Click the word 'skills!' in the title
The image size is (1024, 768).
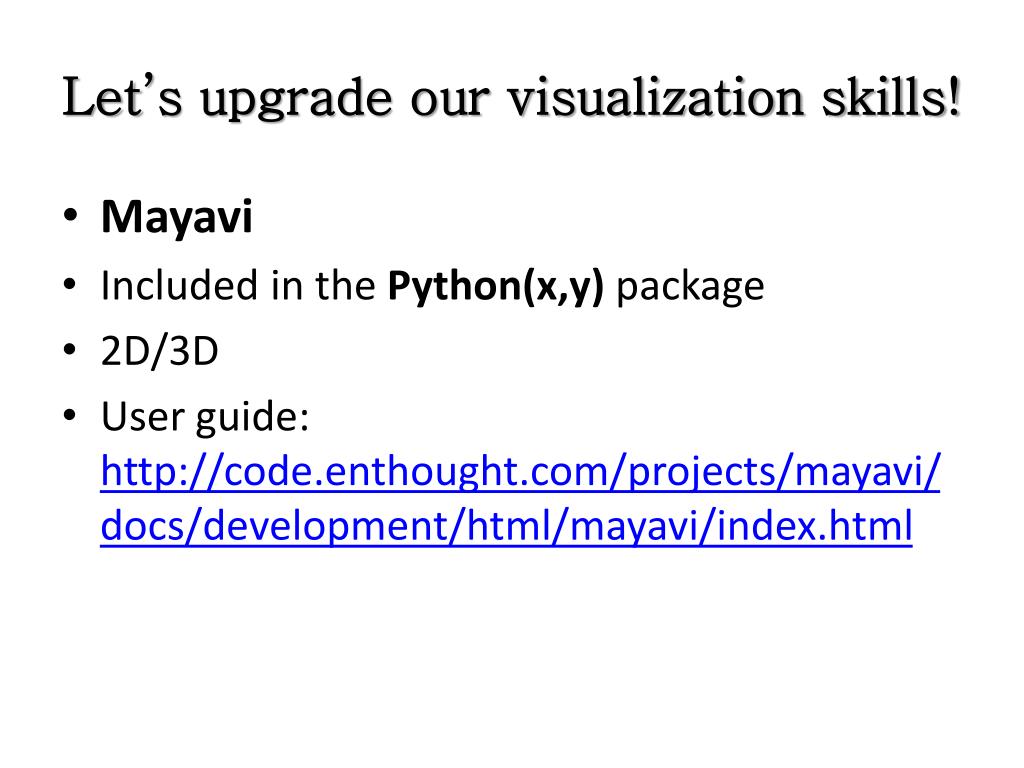[x=891, y=98]
